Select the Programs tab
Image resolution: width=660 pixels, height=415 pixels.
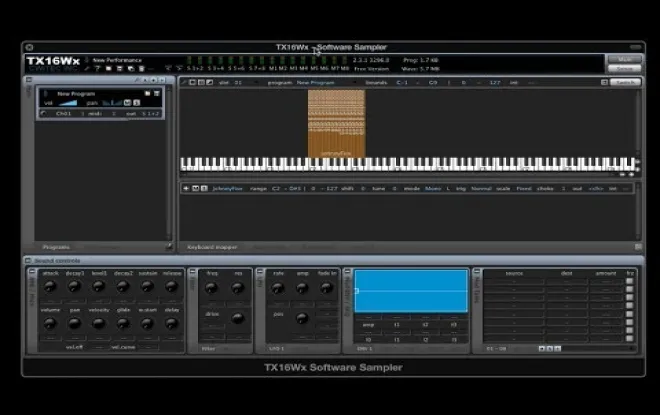(x=56, y=247)
